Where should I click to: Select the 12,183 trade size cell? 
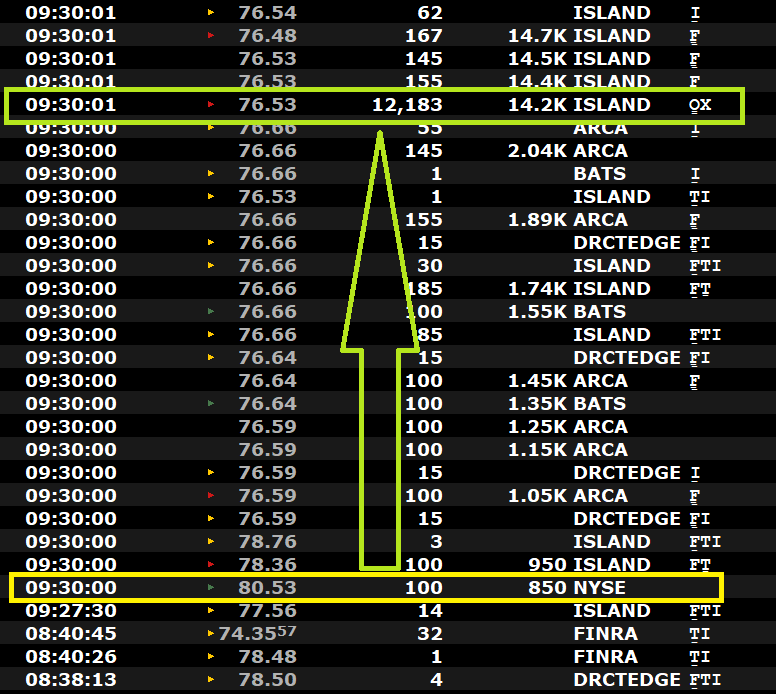point(407,105)
